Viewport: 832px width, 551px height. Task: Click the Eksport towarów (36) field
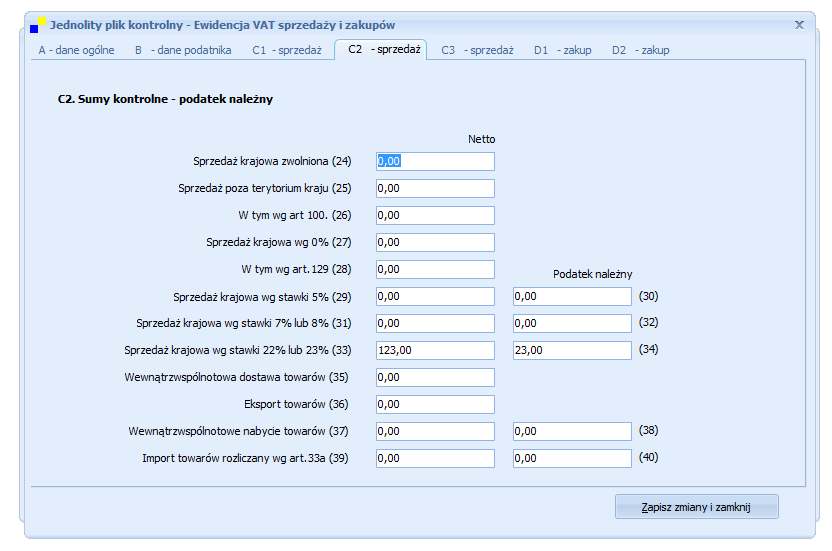click(435, 404)
